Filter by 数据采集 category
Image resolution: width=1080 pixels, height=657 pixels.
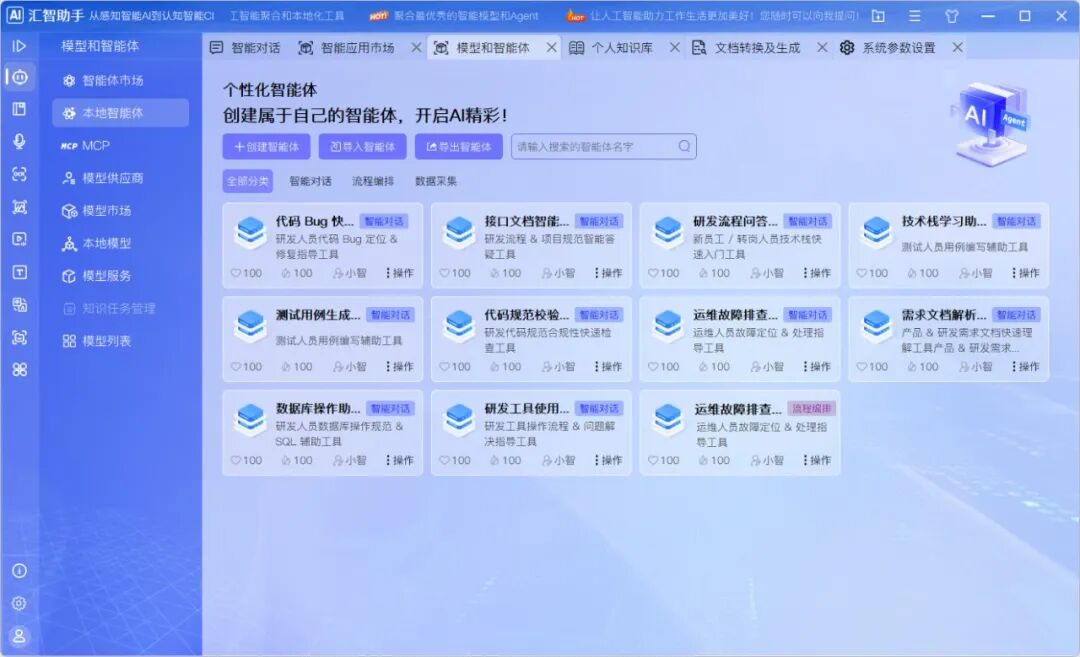click(x=435, y=181)
